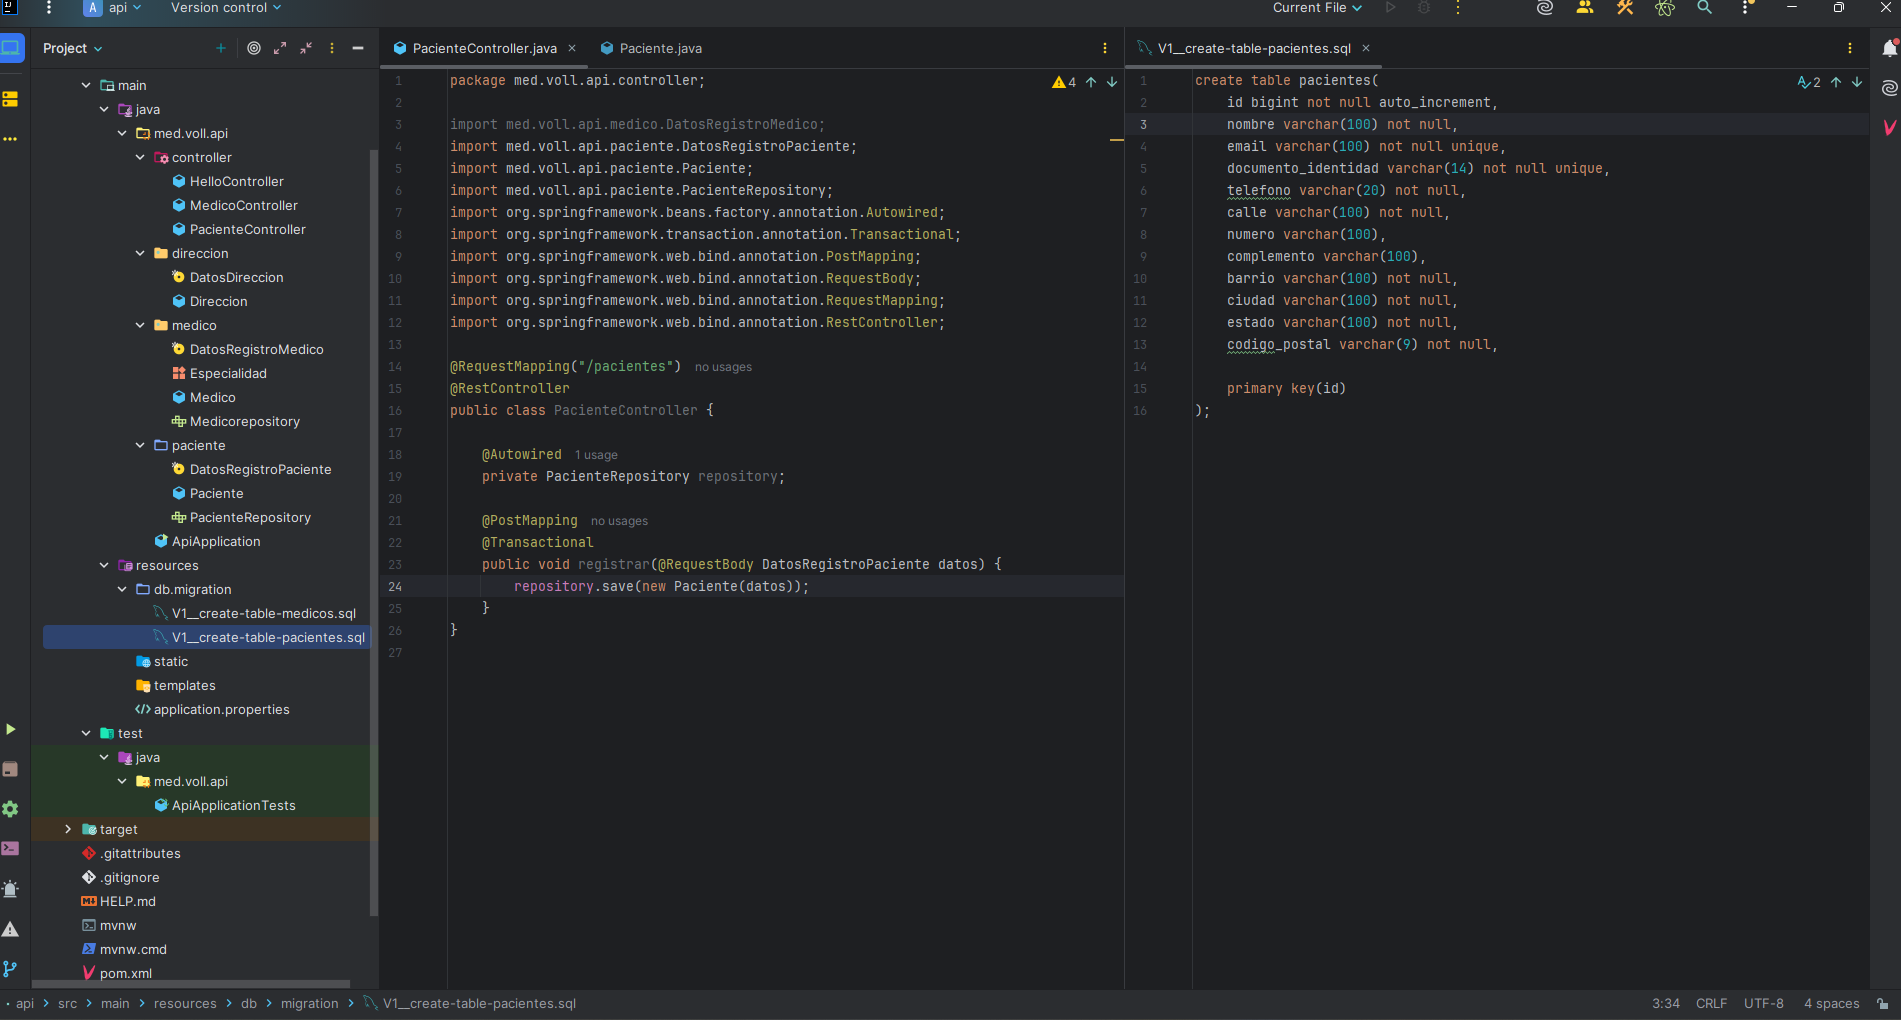Close the V1__create-table-pacientes.sql tab
This screenshot has width=1901, height=1020.
pyautogui.click(x=1366, y=48)
